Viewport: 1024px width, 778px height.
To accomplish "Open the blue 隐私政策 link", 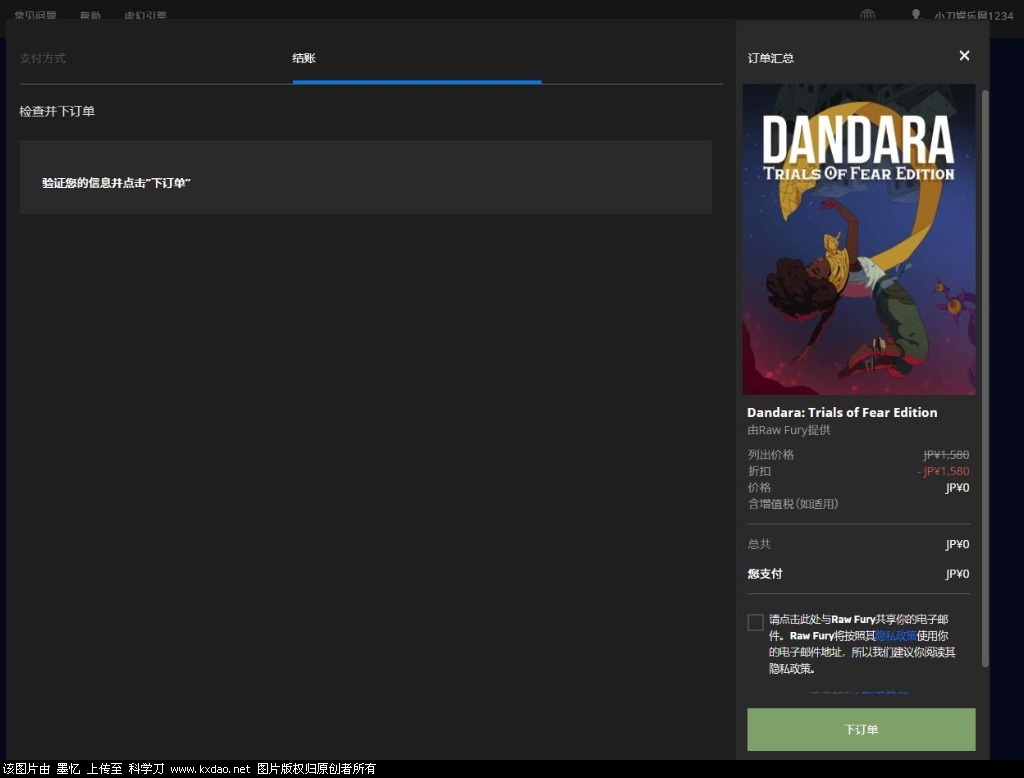I will click(x=895, y=636).
